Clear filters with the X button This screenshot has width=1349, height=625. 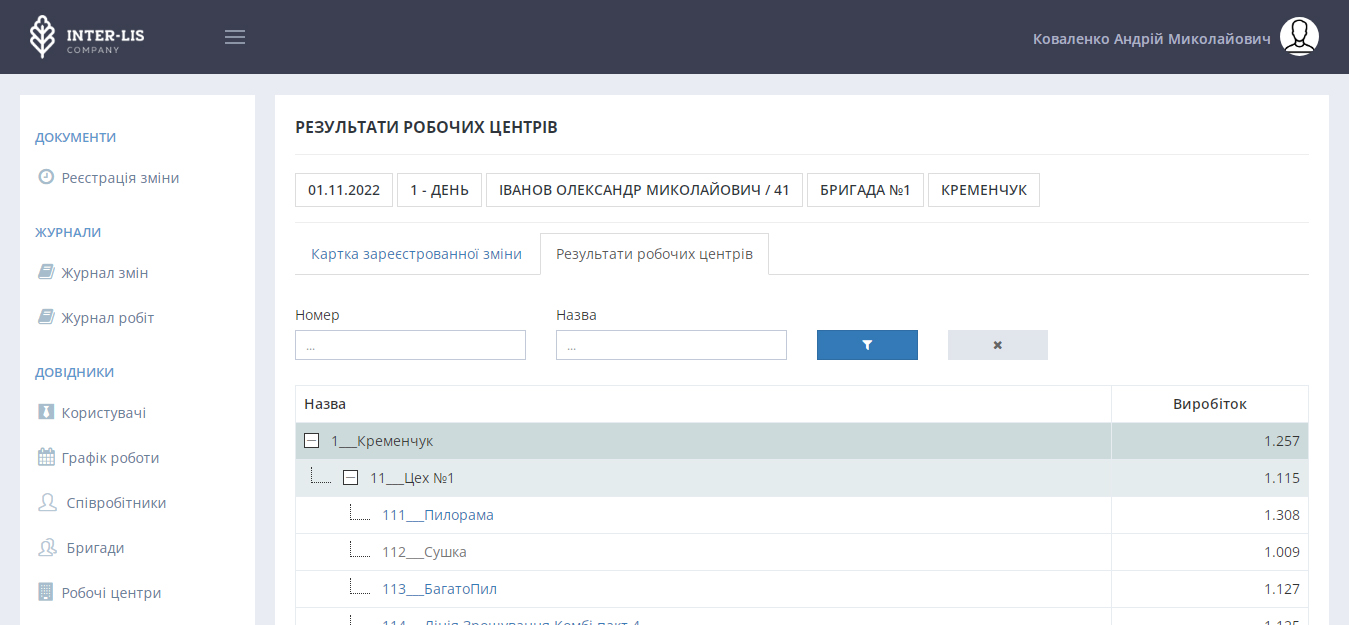(x=997, y=345)
